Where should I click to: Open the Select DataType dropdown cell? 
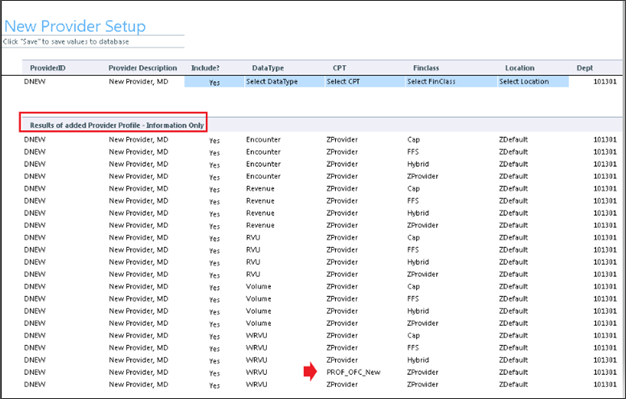coord(284,82)
